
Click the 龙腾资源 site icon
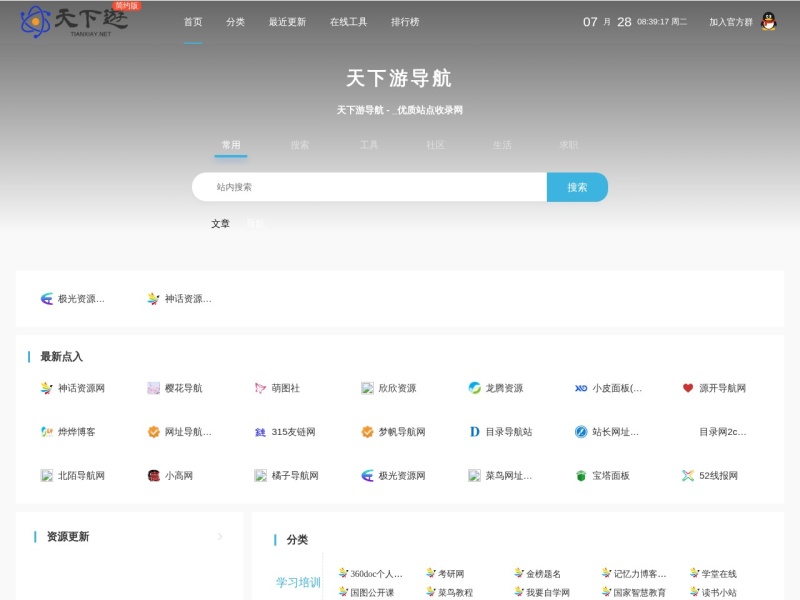(x=474, y=388)
